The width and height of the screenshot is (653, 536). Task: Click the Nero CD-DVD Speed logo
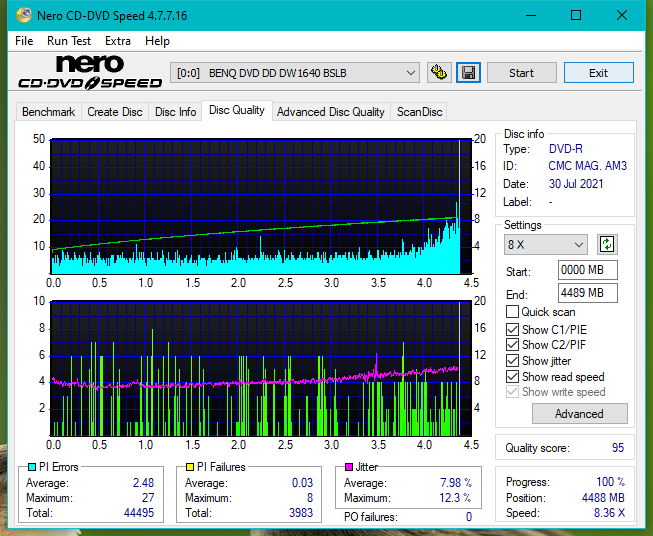(x=90, y=72)
